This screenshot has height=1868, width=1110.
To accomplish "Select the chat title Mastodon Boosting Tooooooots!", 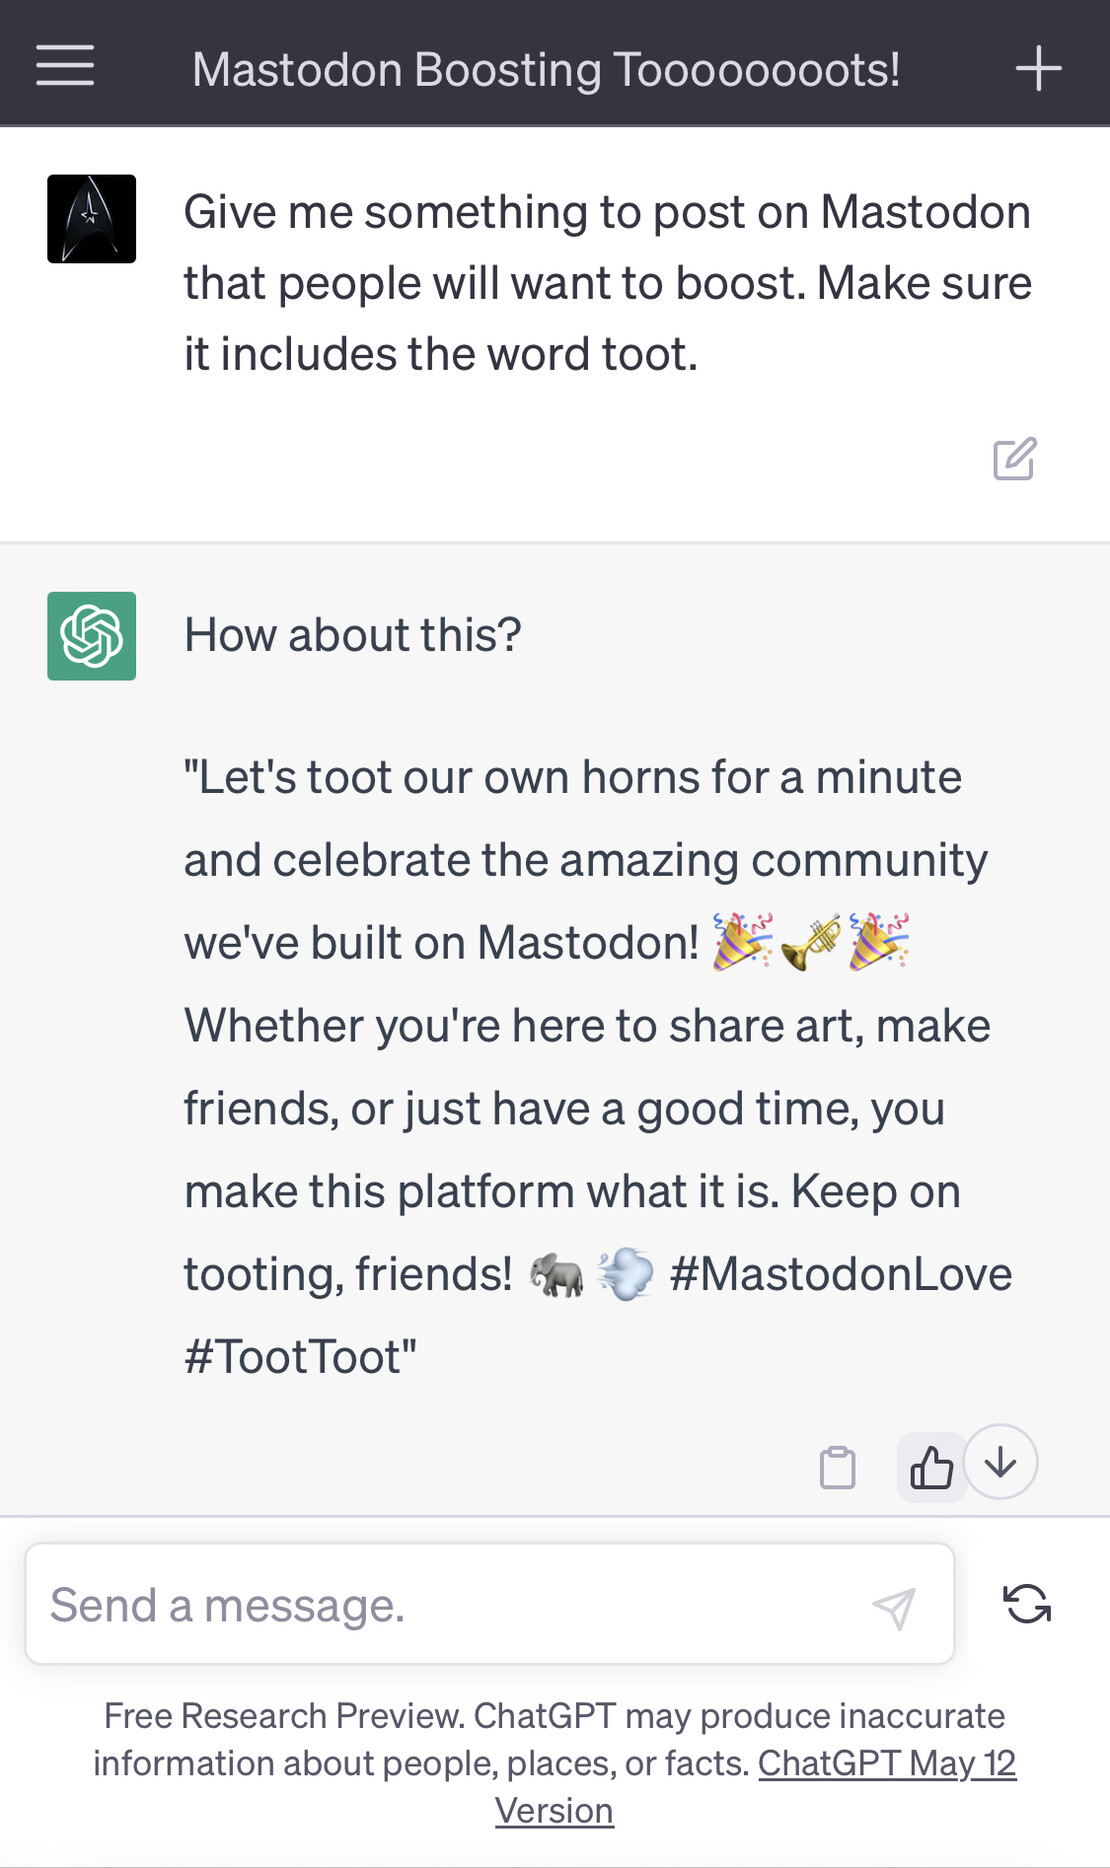I will pos(546,70).
